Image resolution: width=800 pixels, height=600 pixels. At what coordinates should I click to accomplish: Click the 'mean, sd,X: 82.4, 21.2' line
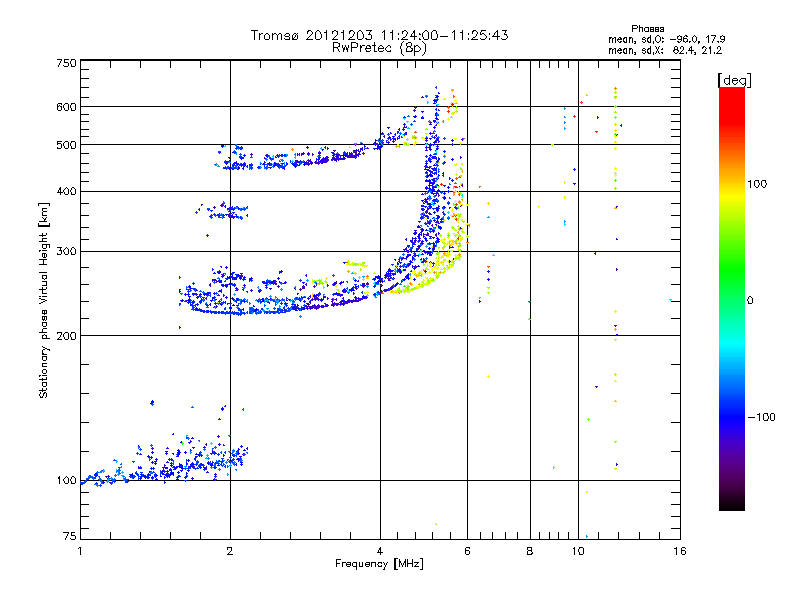coord(665,50)
